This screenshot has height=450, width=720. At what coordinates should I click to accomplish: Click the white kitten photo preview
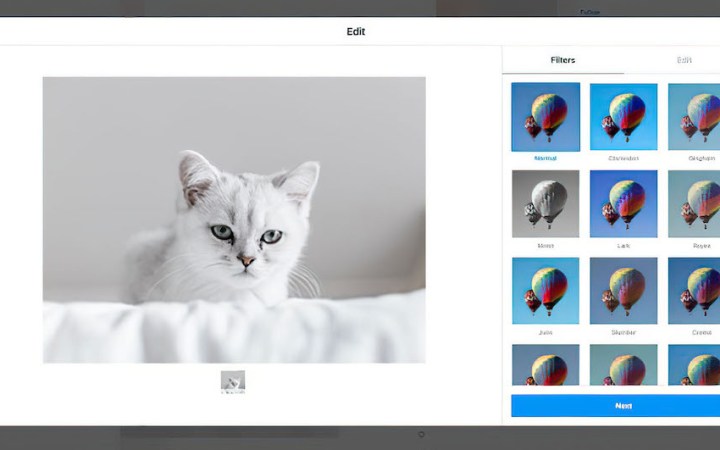click(x=234, y=220)
